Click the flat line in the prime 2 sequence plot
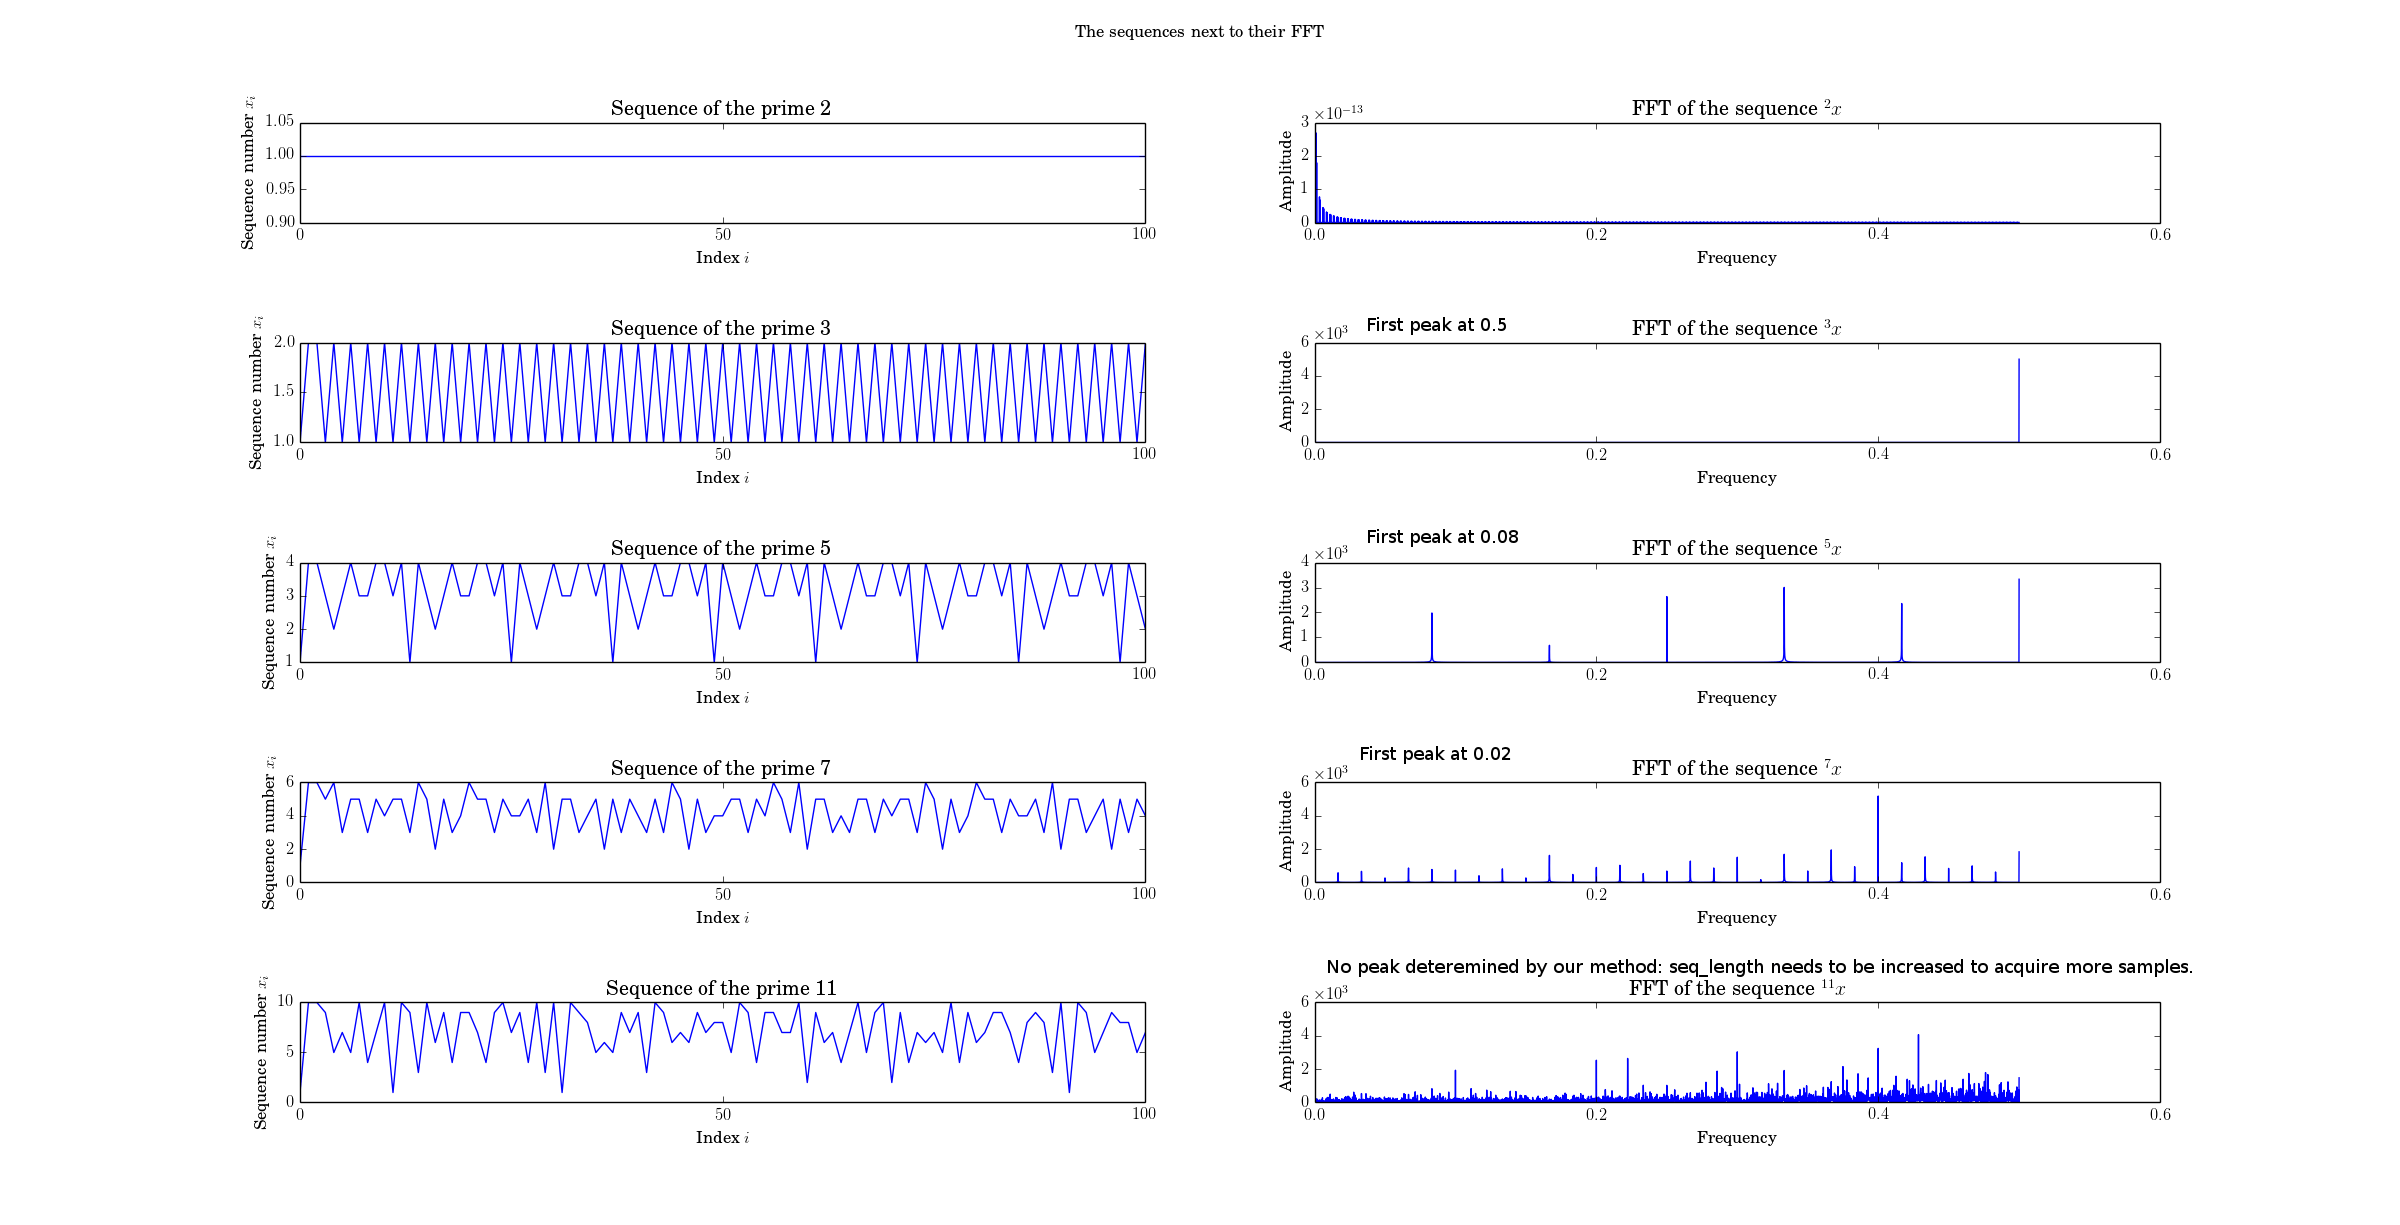Screen dimensions: 2400x1225 (x=722, y=156)
